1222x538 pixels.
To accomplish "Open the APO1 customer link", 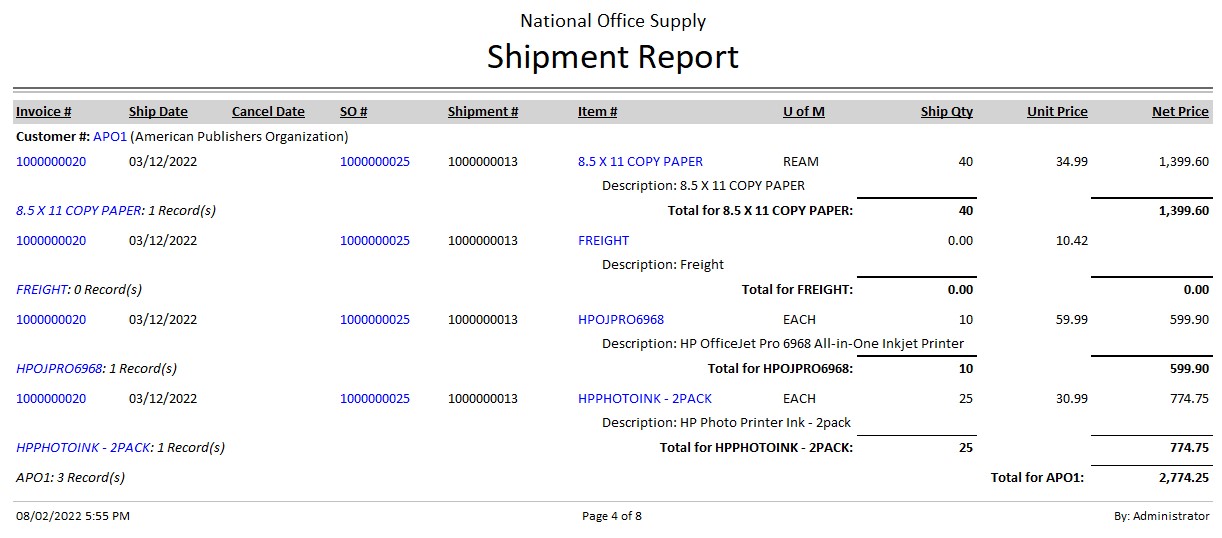I will (x=110, y=136).
